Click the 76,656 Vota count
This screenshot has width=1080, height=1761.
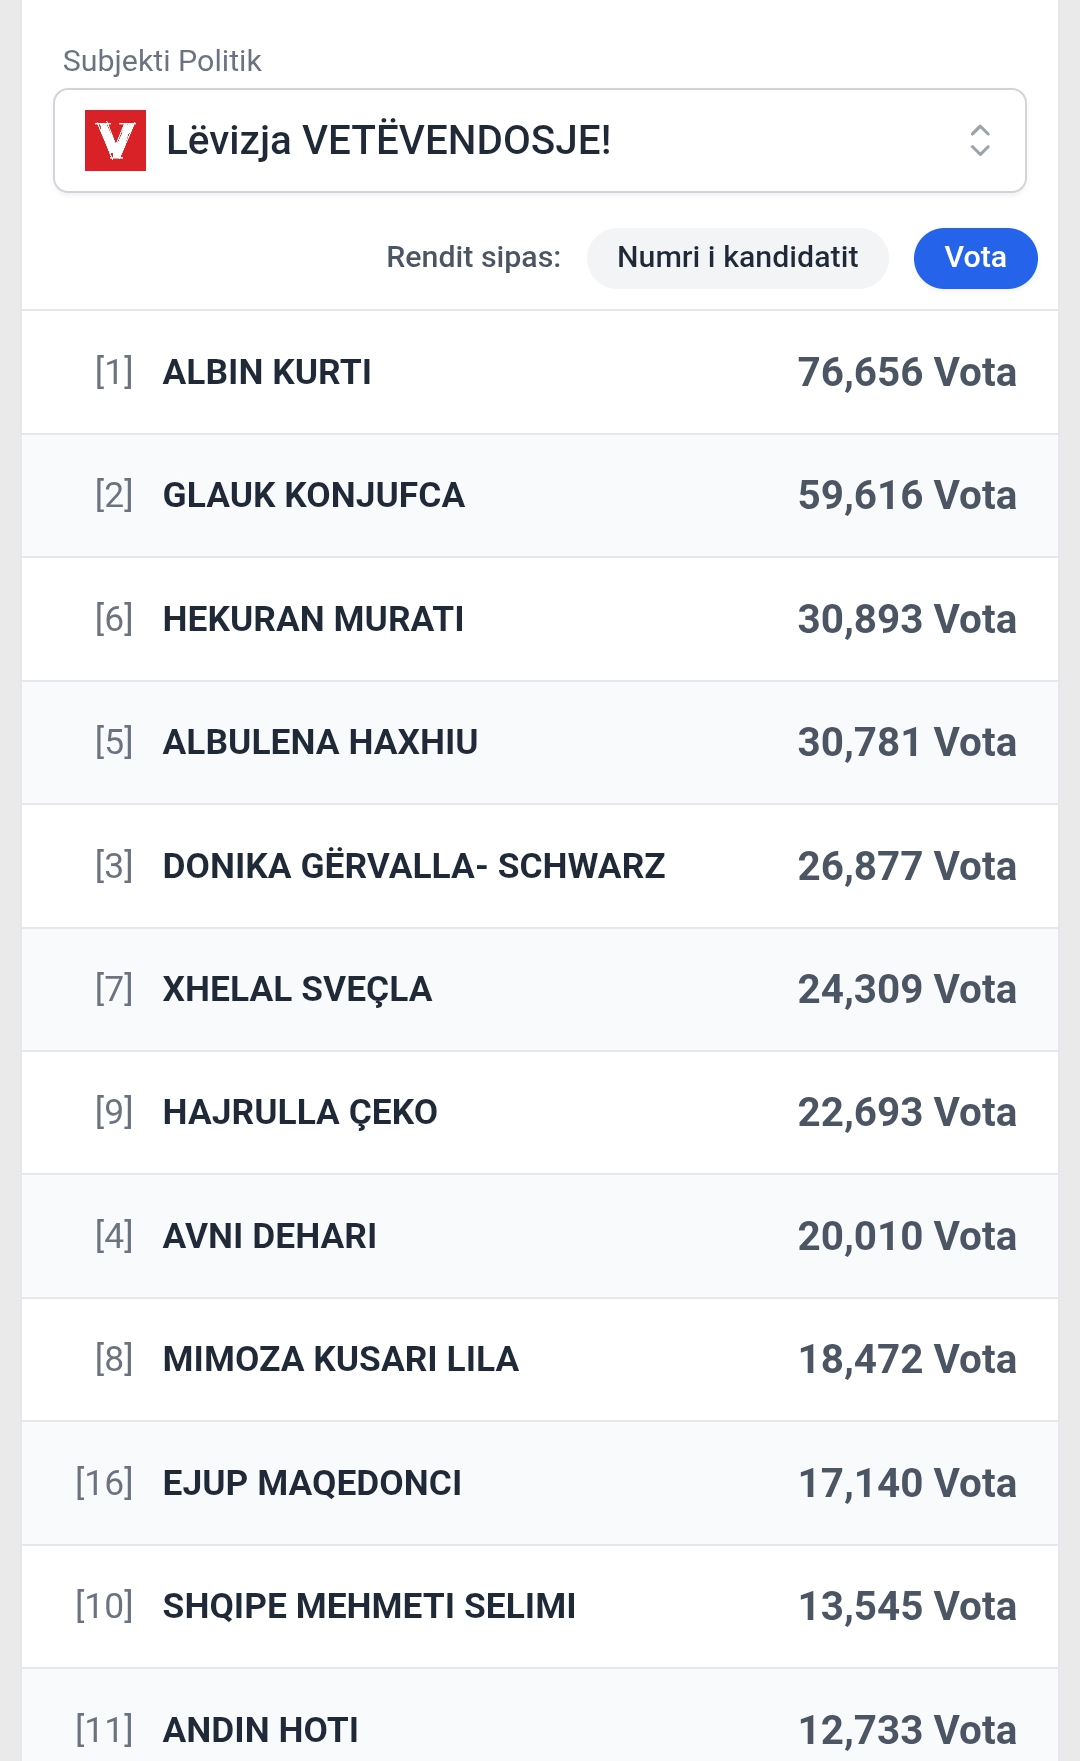coord(906,372)
